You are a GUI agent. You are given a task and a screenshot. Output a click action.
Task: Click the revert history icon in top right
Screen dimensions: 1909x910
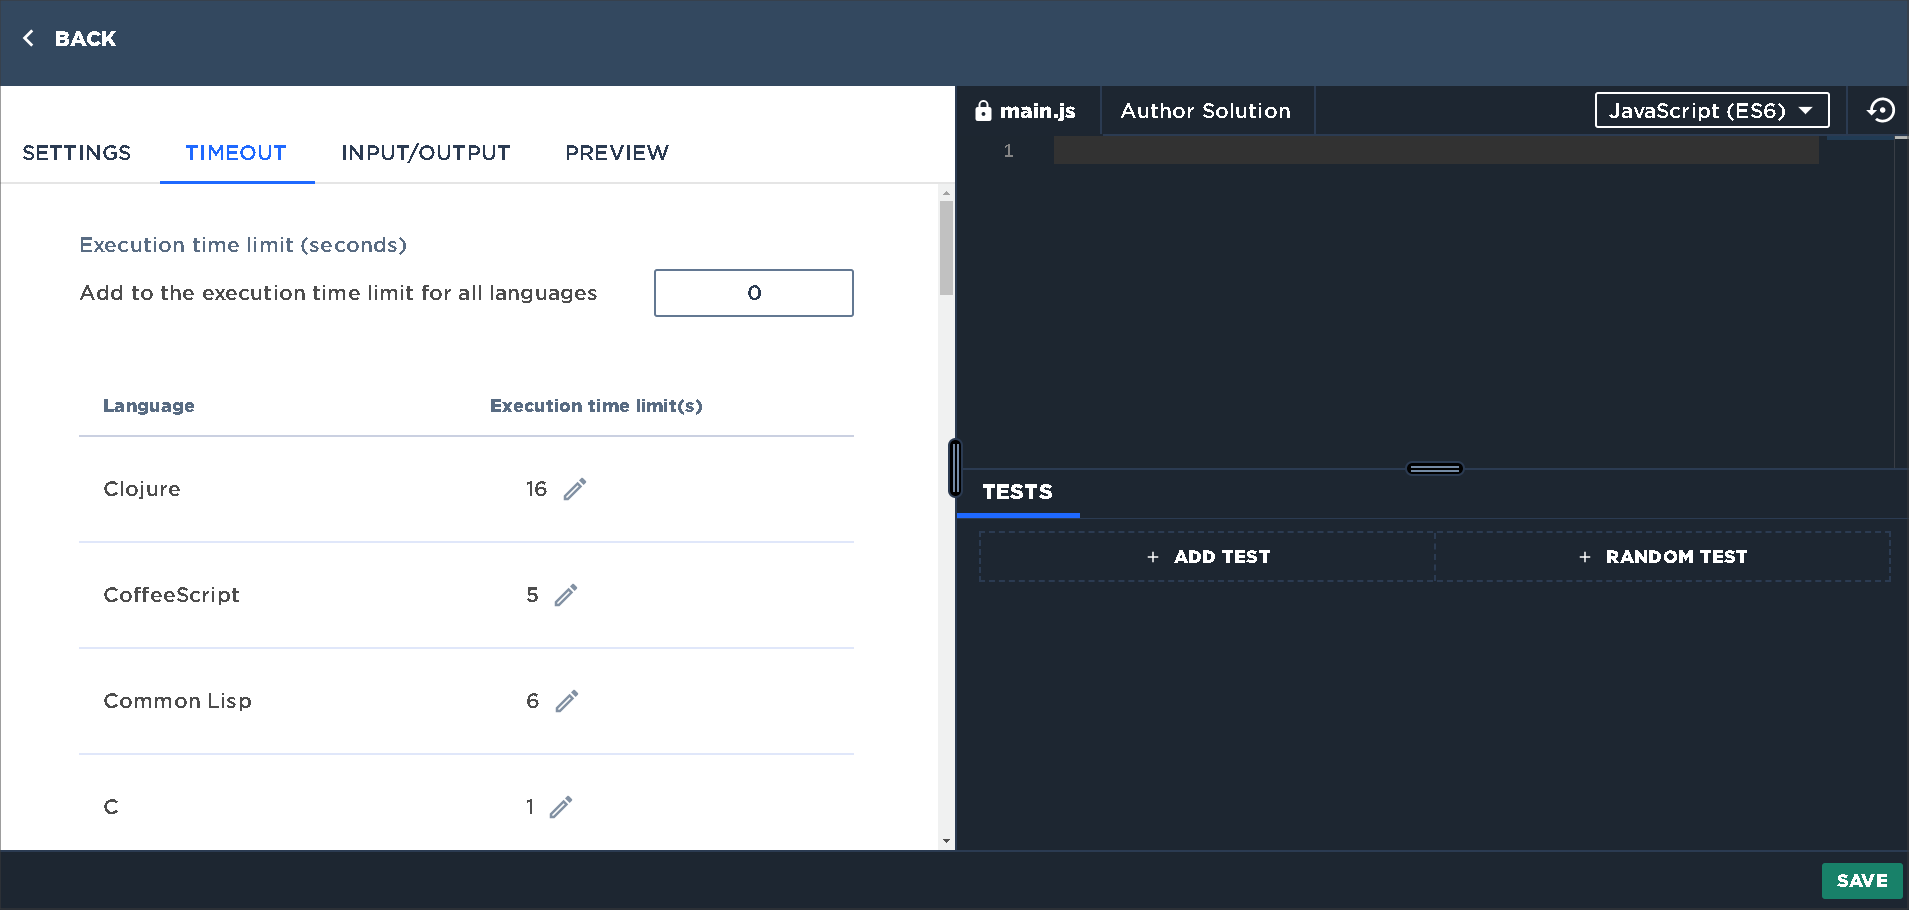click(1881, 110)
